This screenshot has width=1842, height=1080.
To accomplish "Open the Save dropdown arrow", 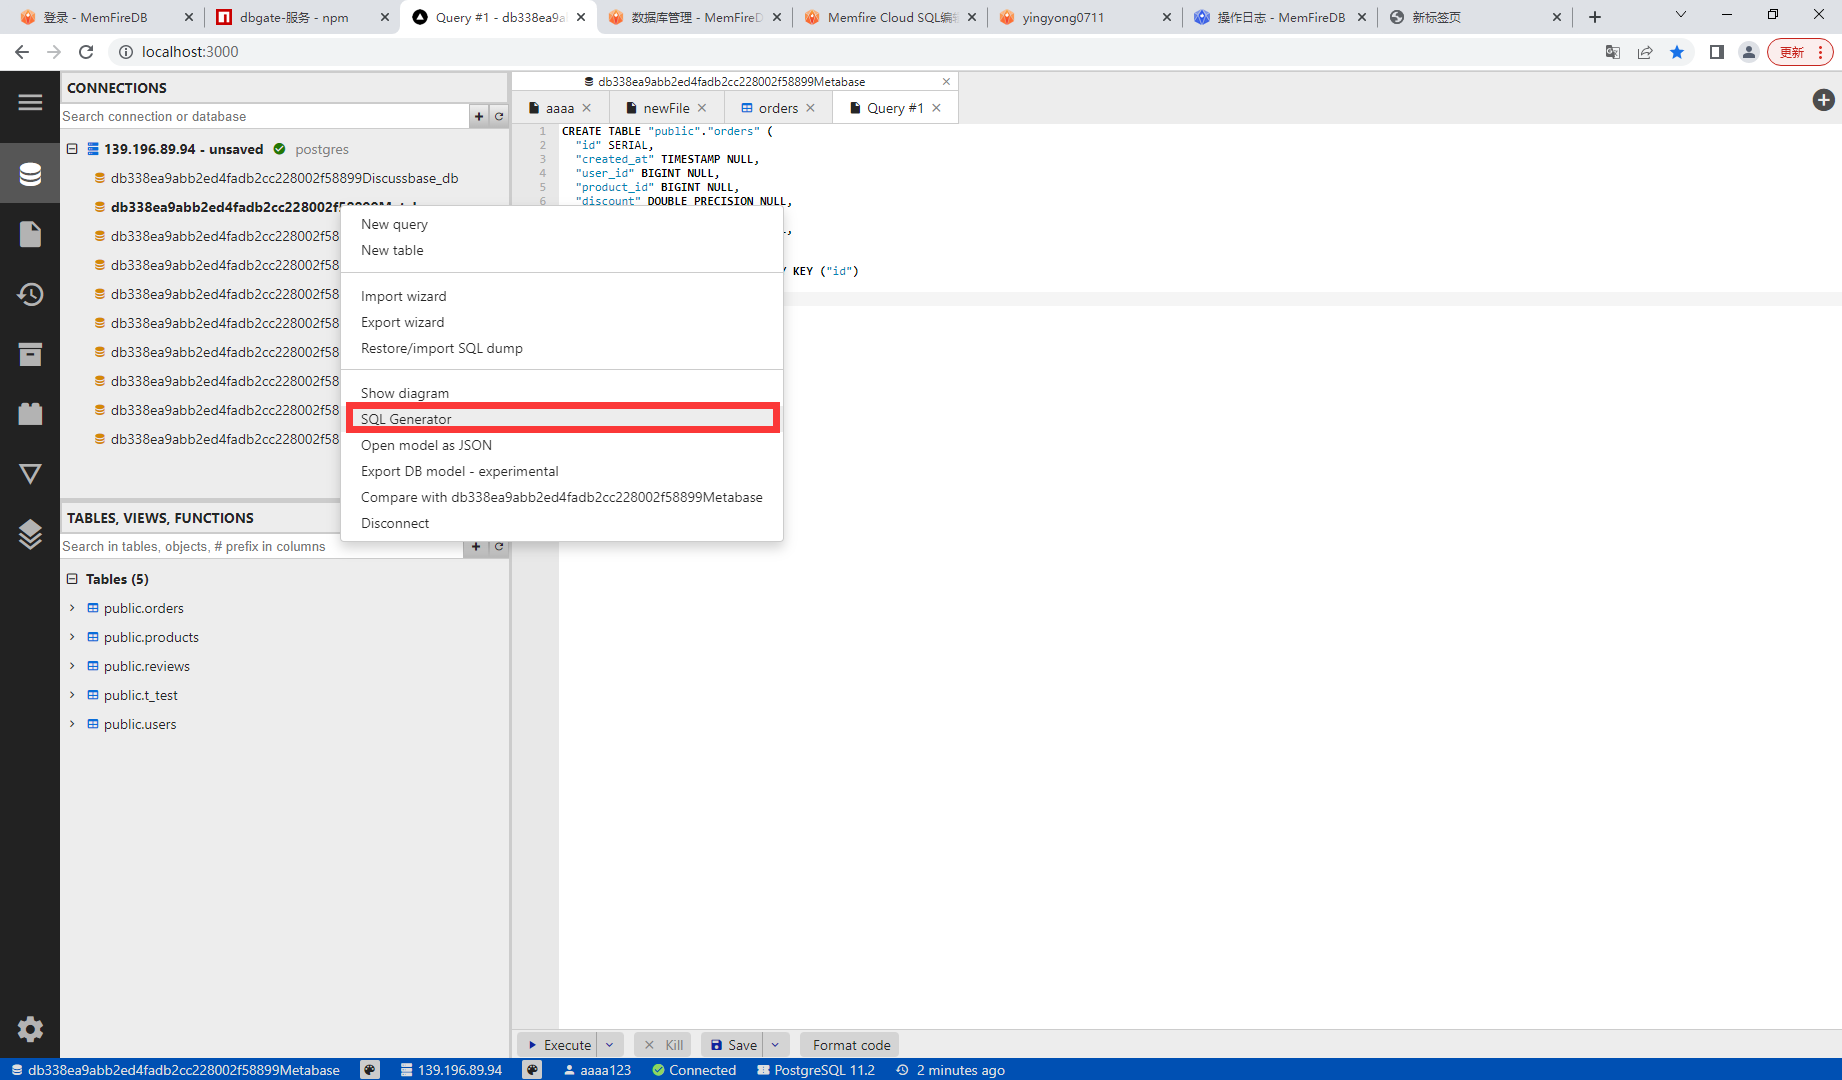I will click(x=776, y=1045).
